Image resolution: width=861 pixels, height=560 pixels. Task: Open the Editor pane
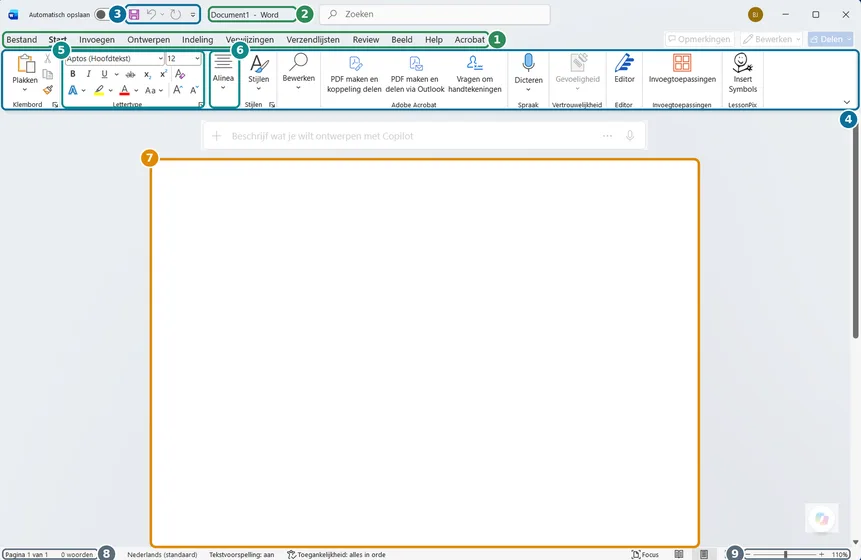[624, 69]
